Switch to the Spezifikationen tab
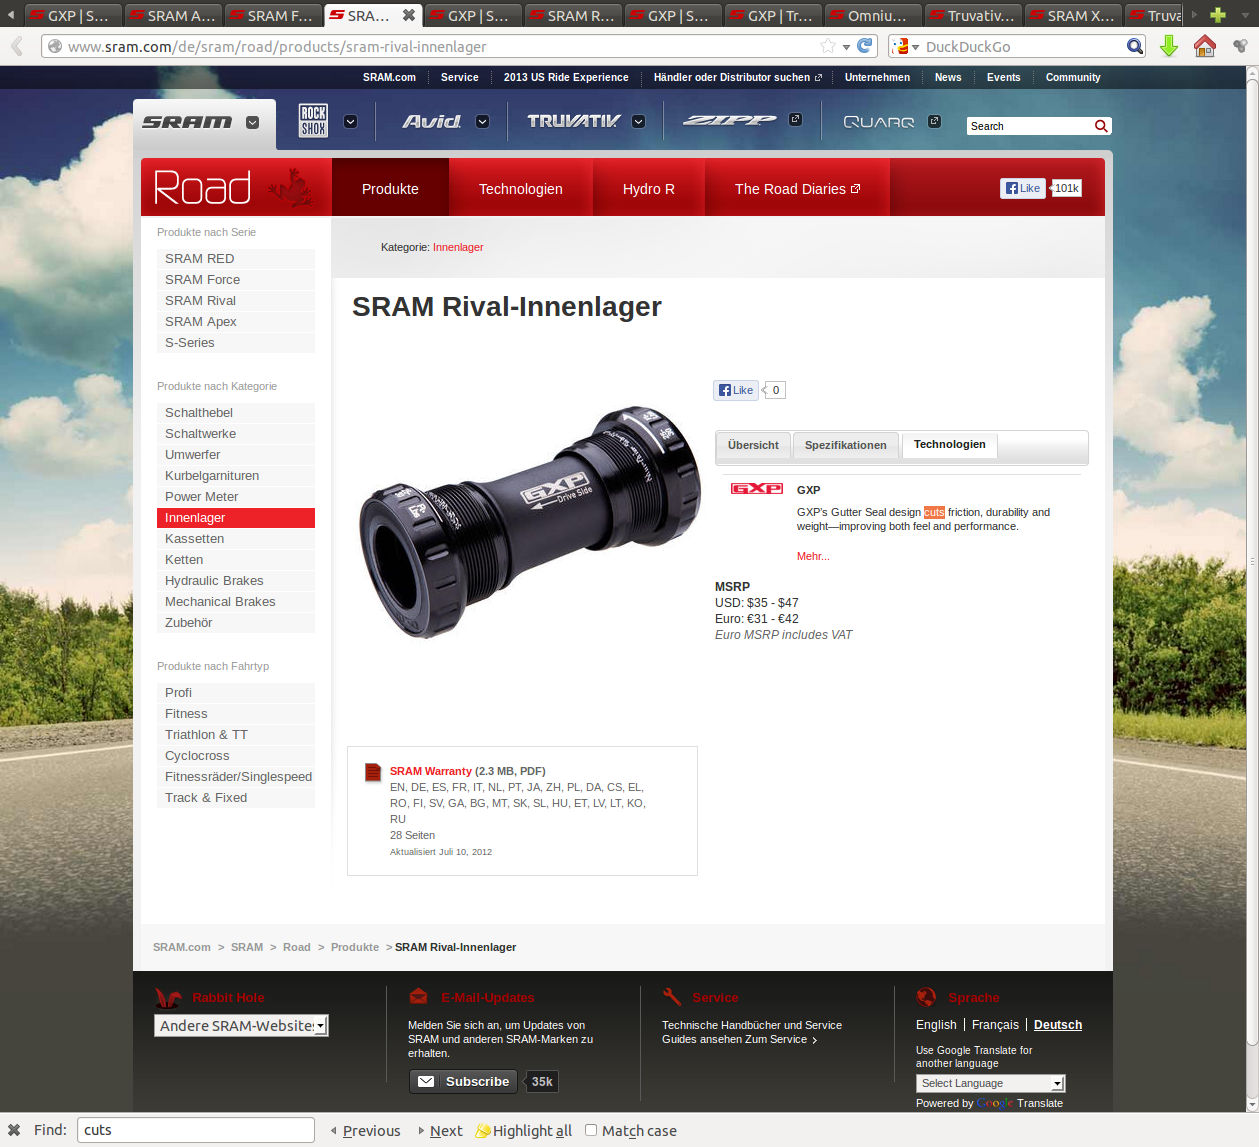Image resolution: width=1259 pixels, height=1147 pixels. (x=845, y=445)
